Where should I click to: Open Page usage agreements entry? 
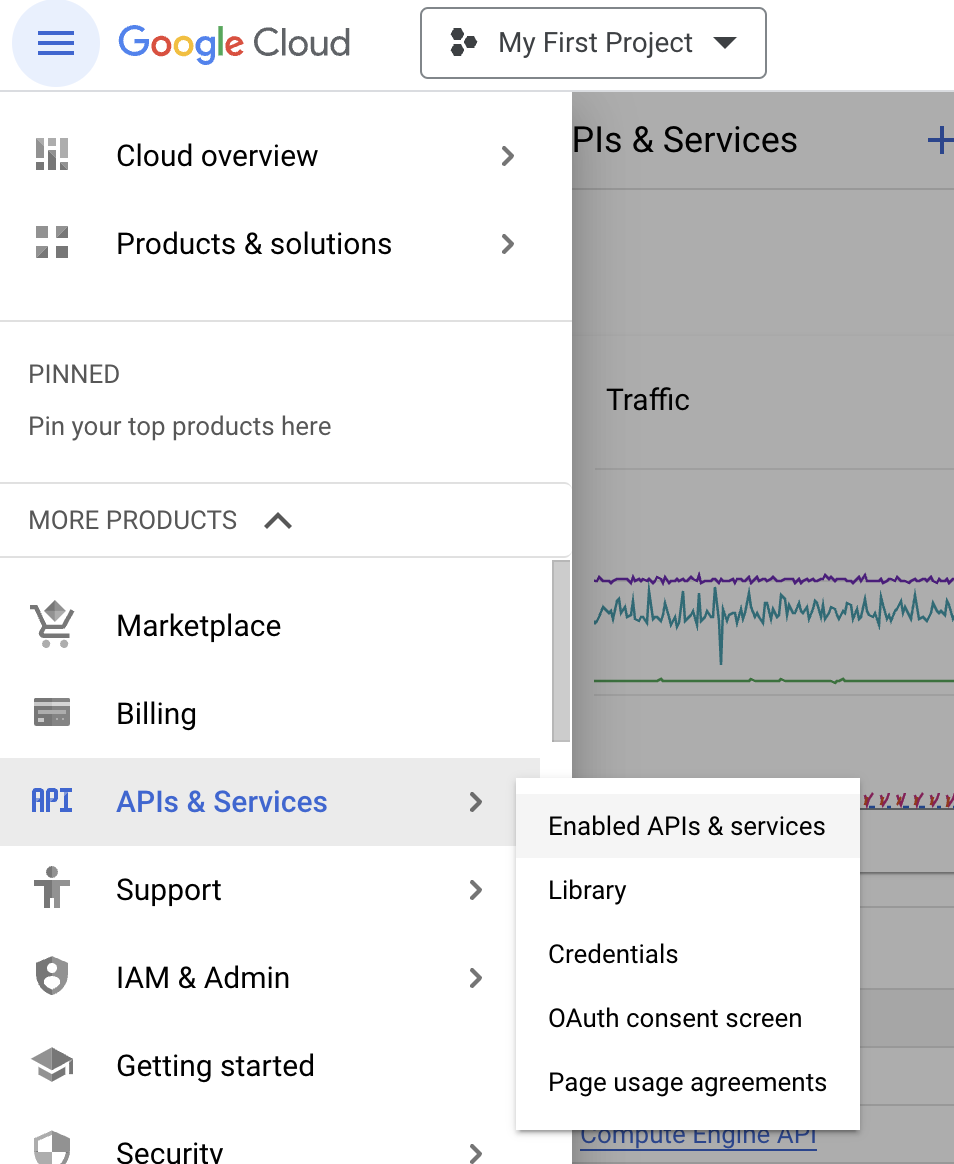pyautogui.click(x=687, y=1082)
